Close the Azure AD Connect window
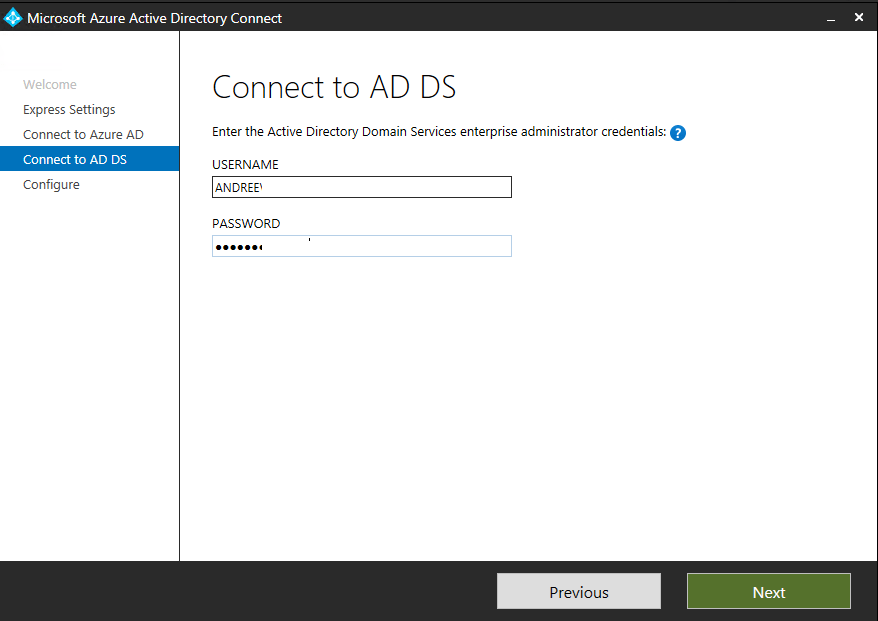Screen dimensions: 878x621 point(859,17)
